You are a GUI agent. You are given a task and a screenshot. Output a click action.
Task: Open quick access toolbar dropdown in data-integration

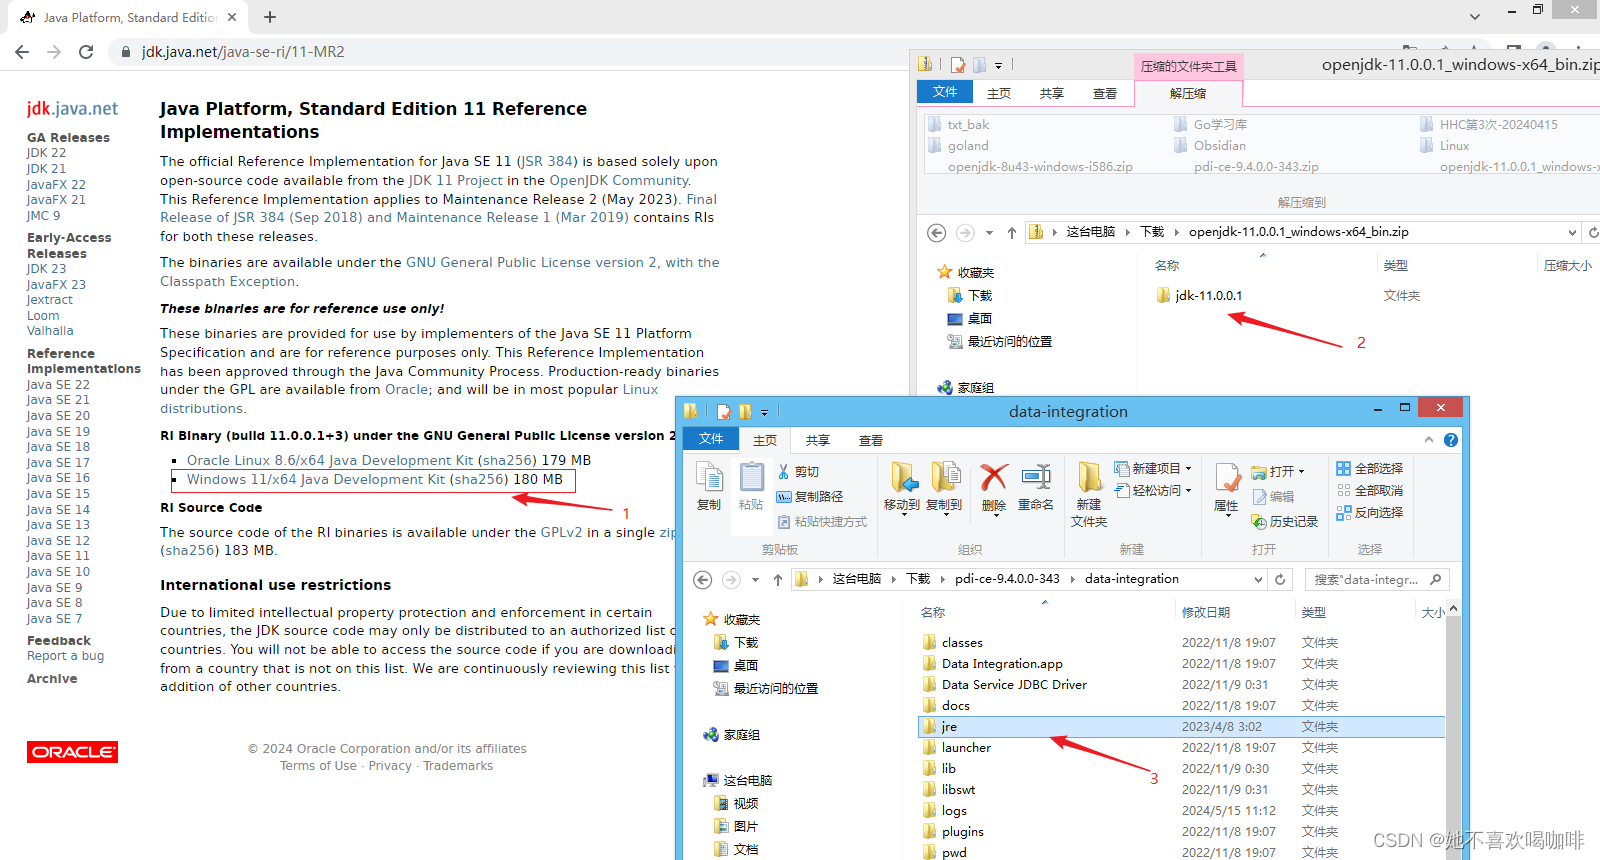pyautogui.click(x=764, y=412)
